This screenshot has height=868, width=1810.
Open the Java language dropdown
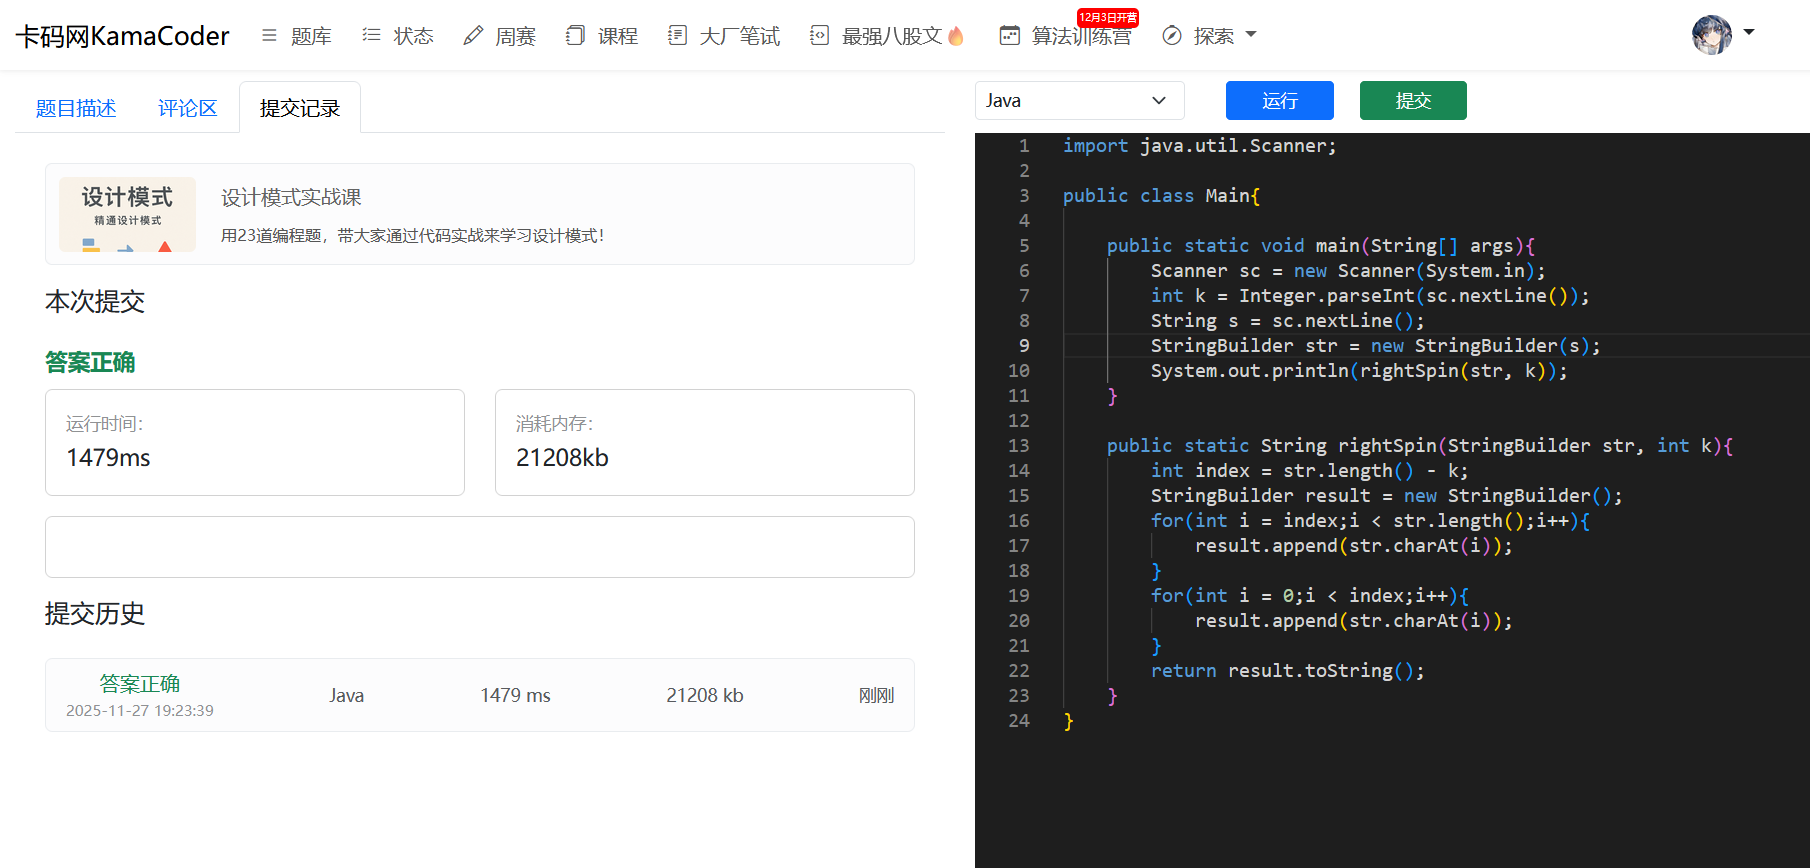pos(1079,101)
